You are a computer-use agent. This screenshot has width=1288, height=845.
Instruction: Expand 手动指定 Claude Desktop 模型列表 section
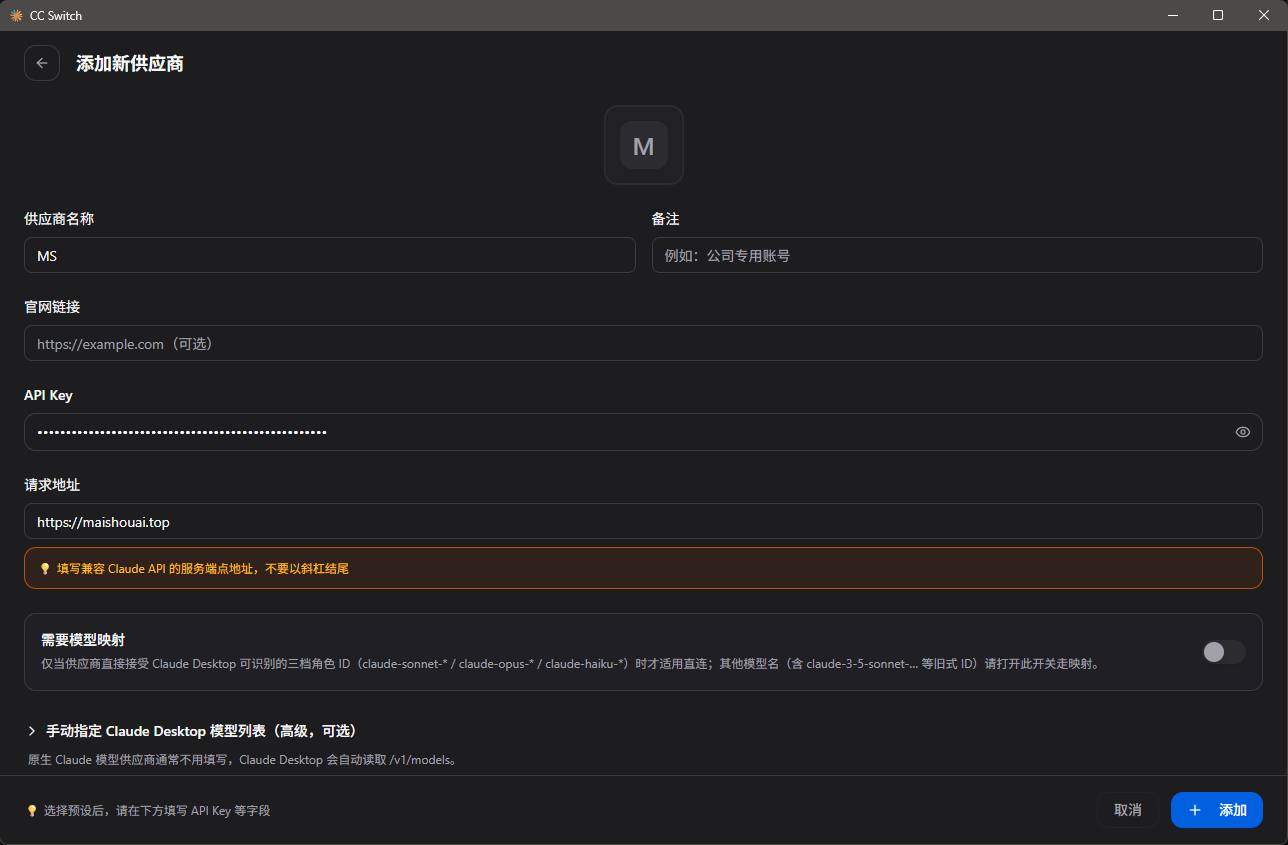192,731
